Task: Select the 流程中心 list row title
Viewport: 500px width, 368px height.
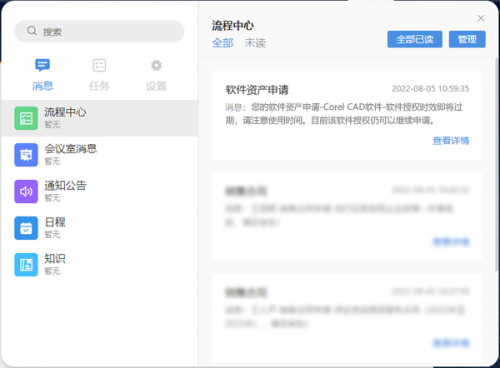Action: coord(65,112)
